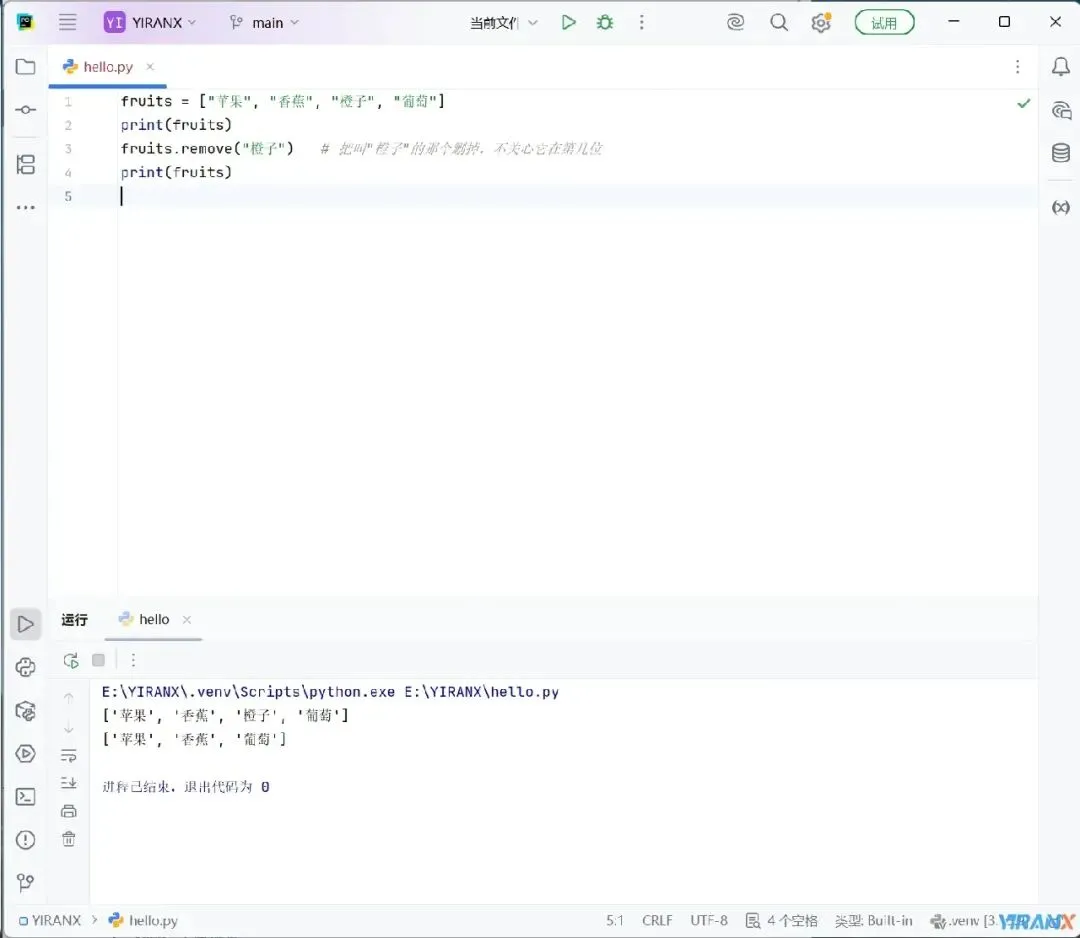
Task: Open the Git tool window
Action: pos(25,882)
